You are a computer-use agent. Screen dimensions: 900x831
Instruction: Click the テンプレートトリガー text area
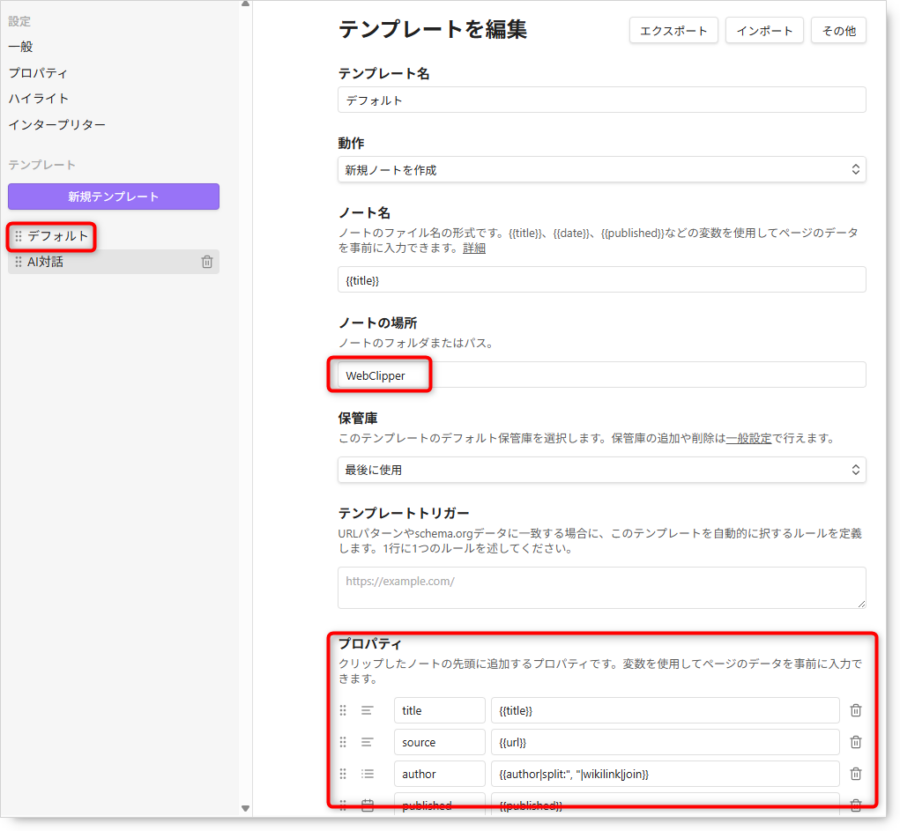[601, 587]
